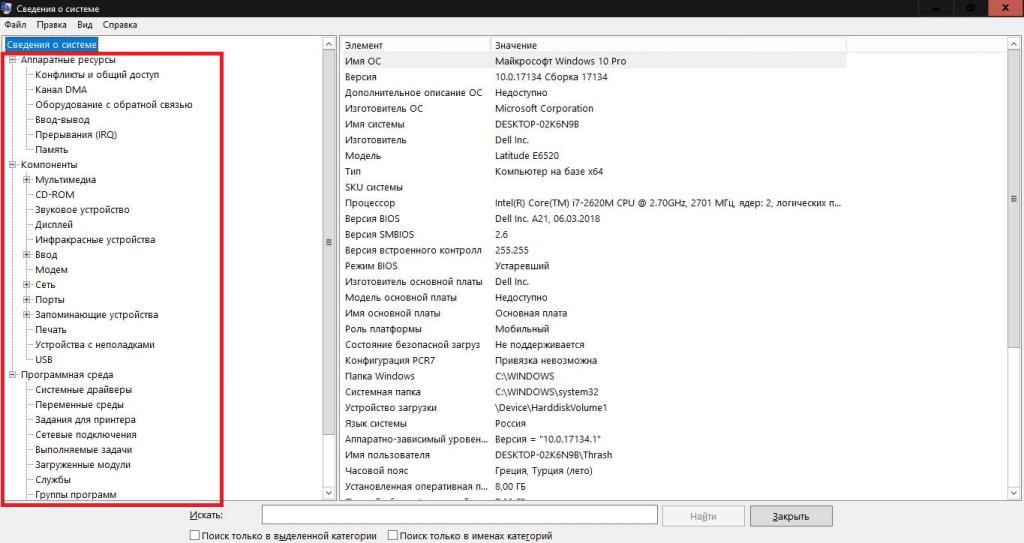Enable 'Поиск только в именах категорий' checkbox
This screenshot has width=1024, height=543.
coord(392,535)
